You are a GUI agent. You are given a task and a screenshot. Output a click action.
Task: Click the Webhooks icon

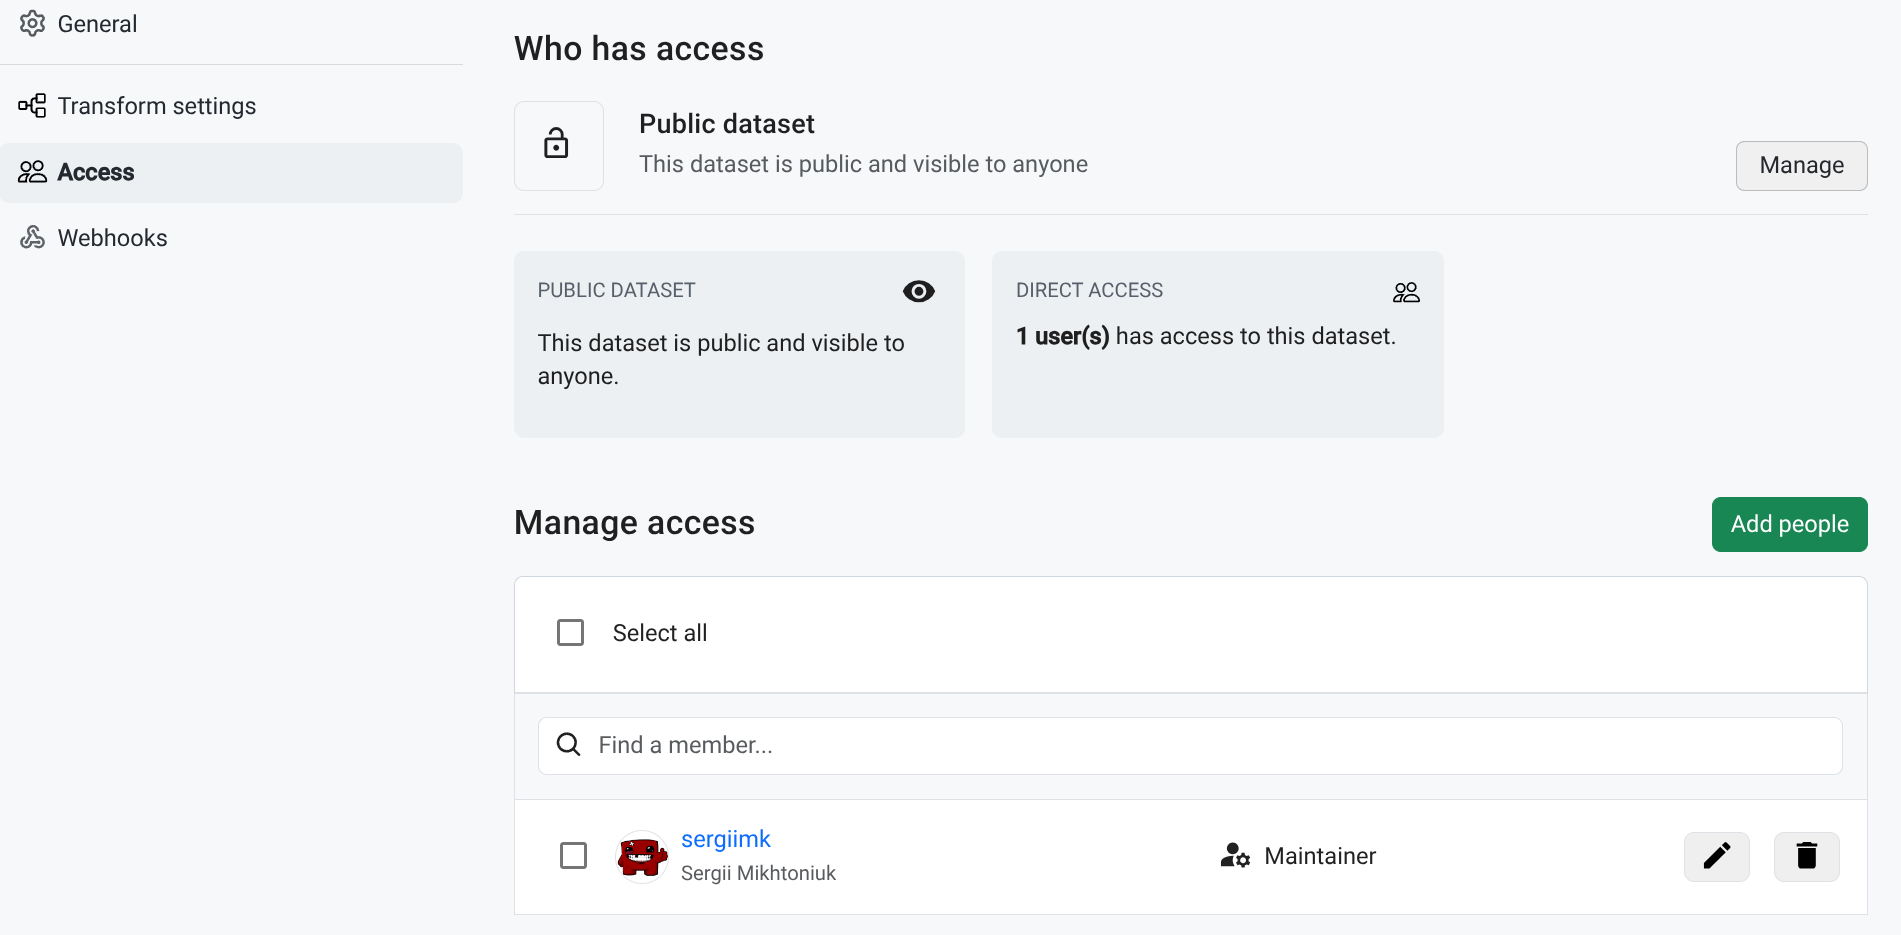[x=32, y=238]
